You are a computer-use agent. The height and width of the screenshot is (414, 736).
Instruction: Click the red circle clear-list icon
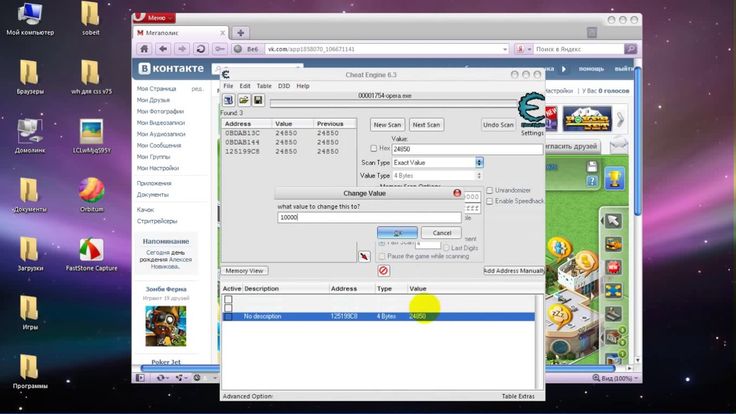point(383,270)
